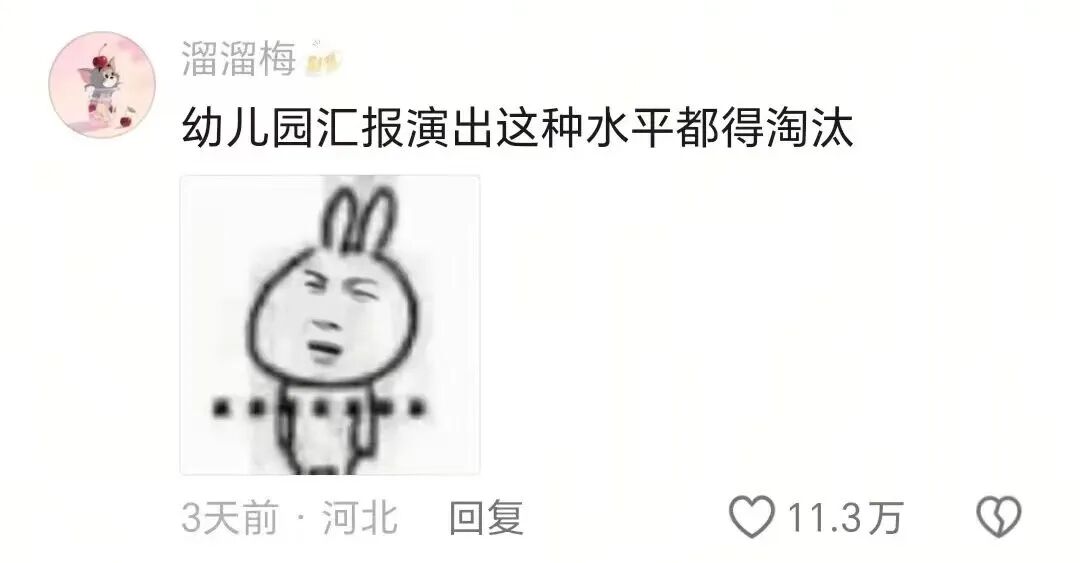This screenshot has width=1080, height=563.
Task: Select the 3天前 timestamp
Action: [231, 518]
